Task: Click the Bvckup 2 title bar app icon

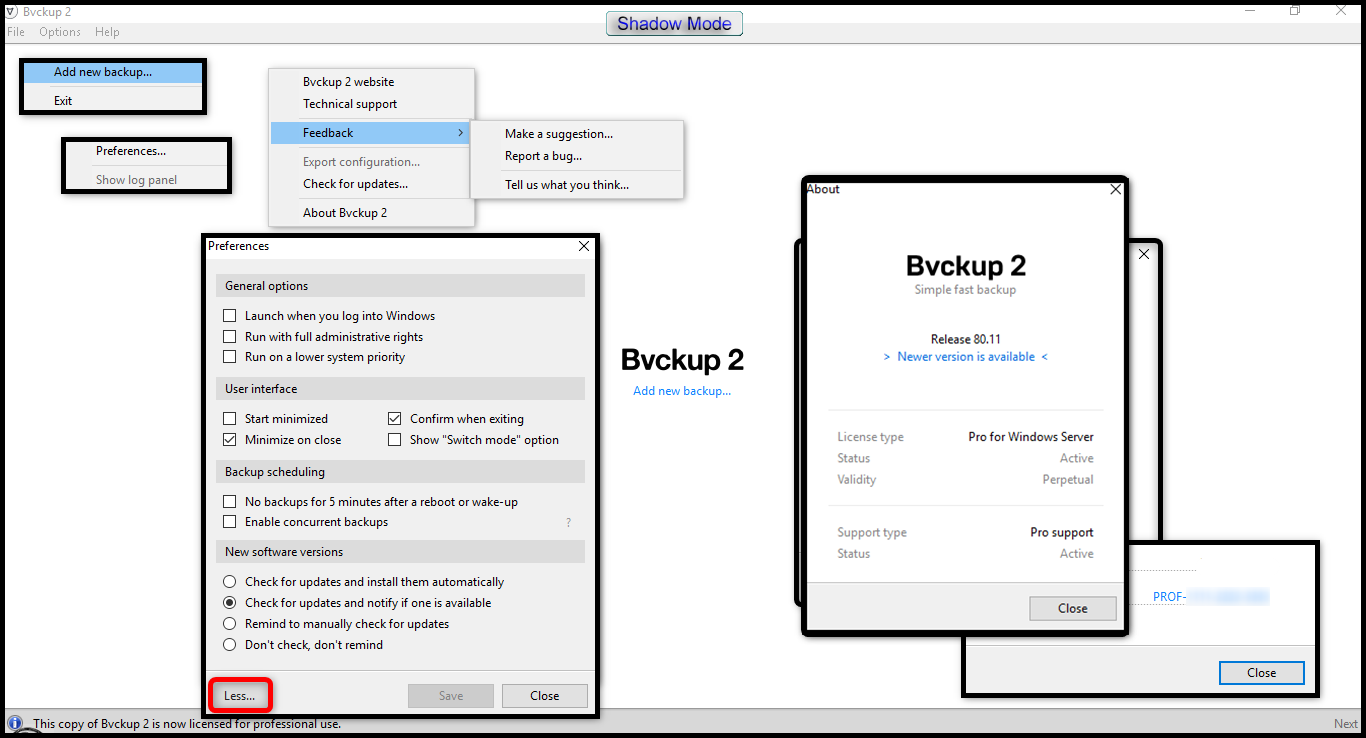Action: click(11, 11)
